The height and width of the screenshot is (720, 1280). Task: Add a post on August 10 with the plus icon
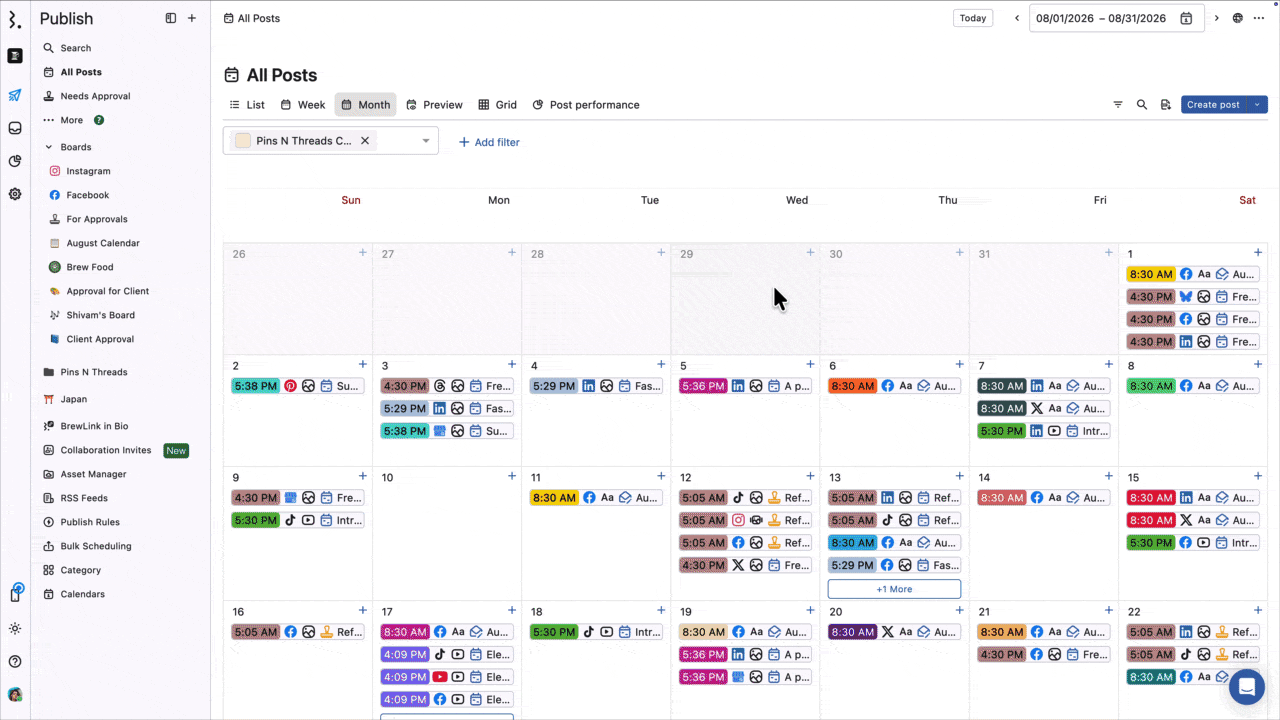click(512, 476)
